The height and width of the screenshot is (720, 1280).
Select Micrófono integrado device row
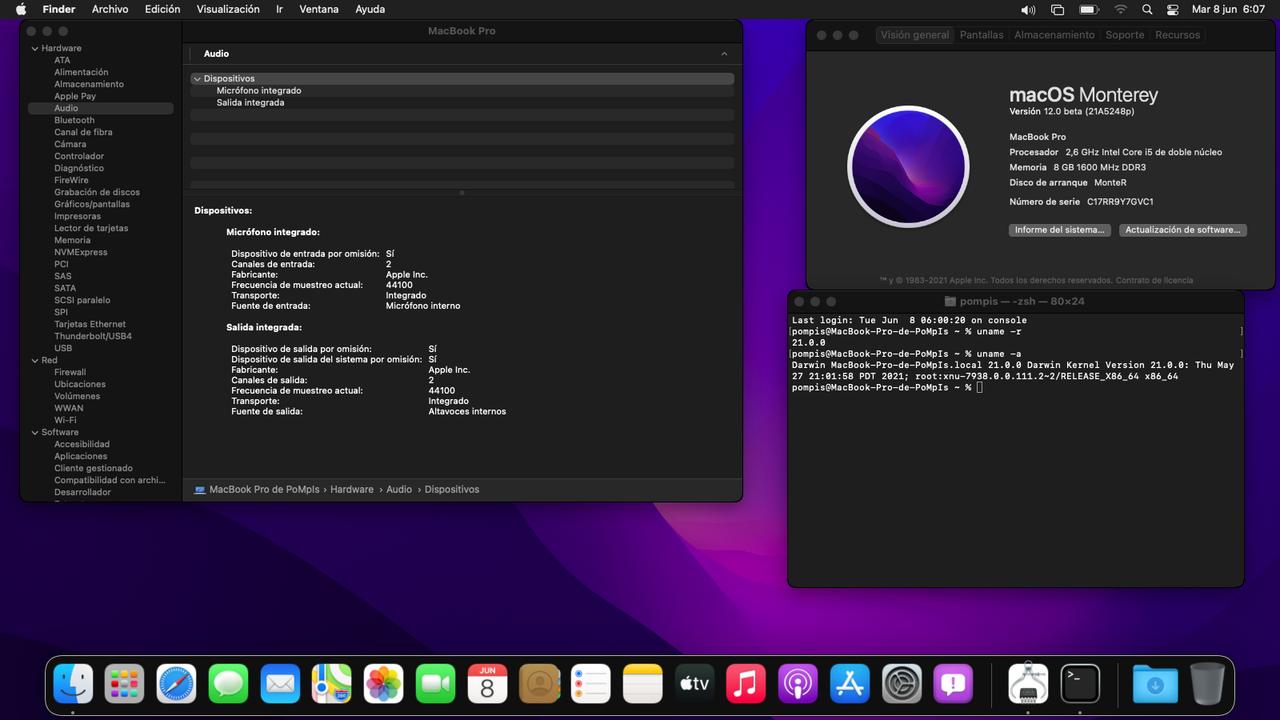[x=462, y=90]
